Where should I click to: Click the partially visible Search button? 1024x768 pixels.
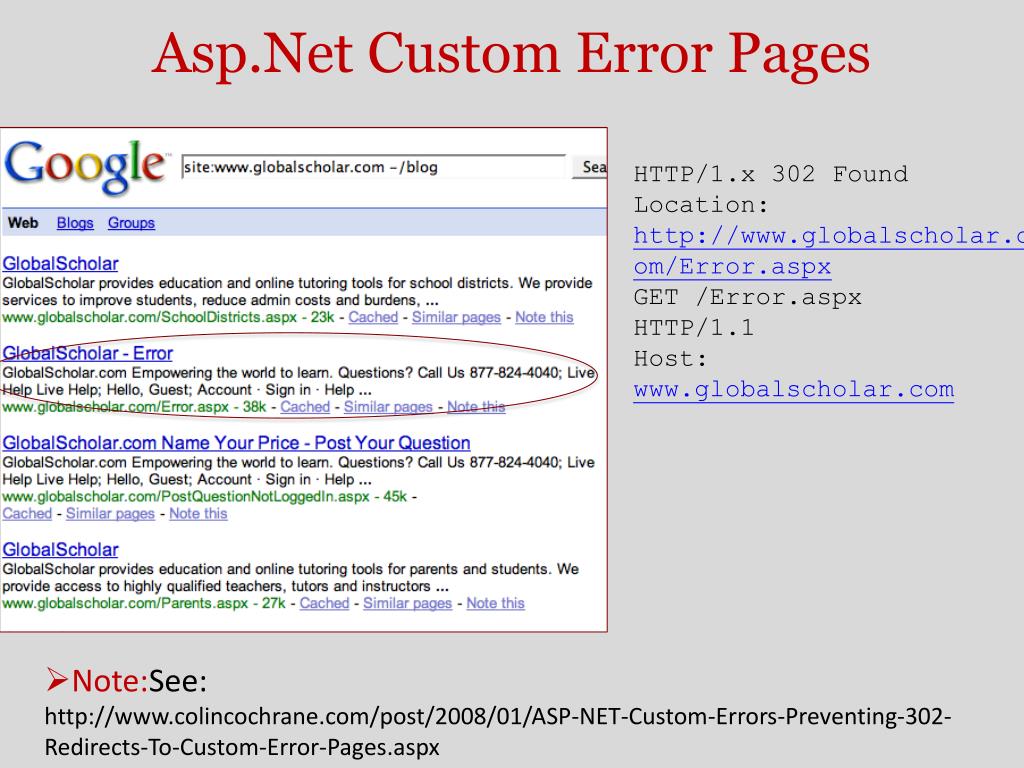590,167
